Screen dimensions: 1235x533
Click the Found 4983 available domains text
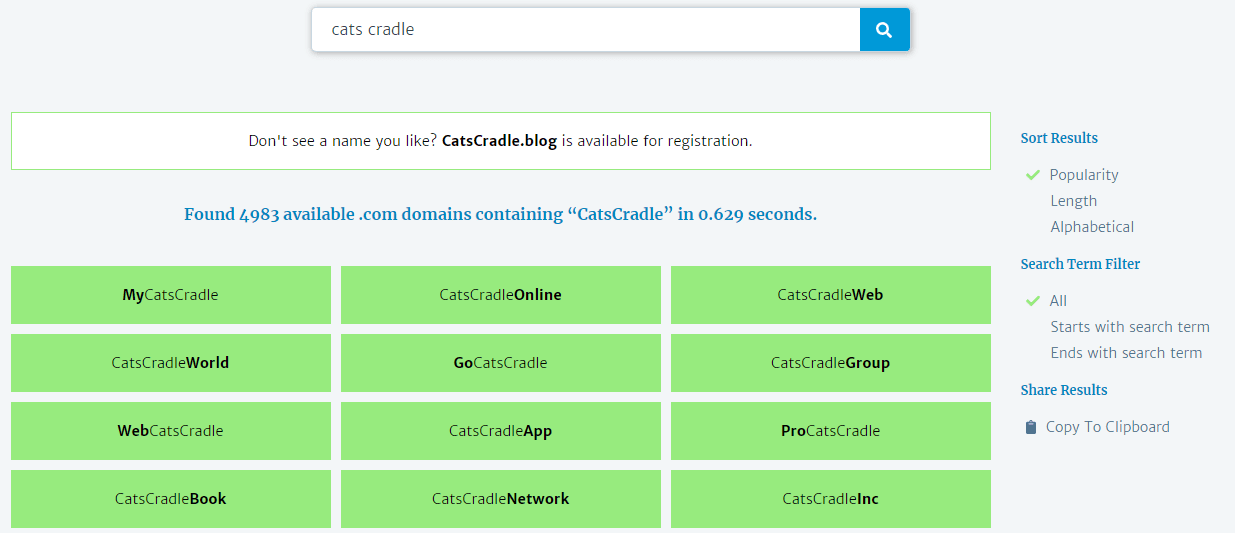pyautogui.click(x=500, y=214)
